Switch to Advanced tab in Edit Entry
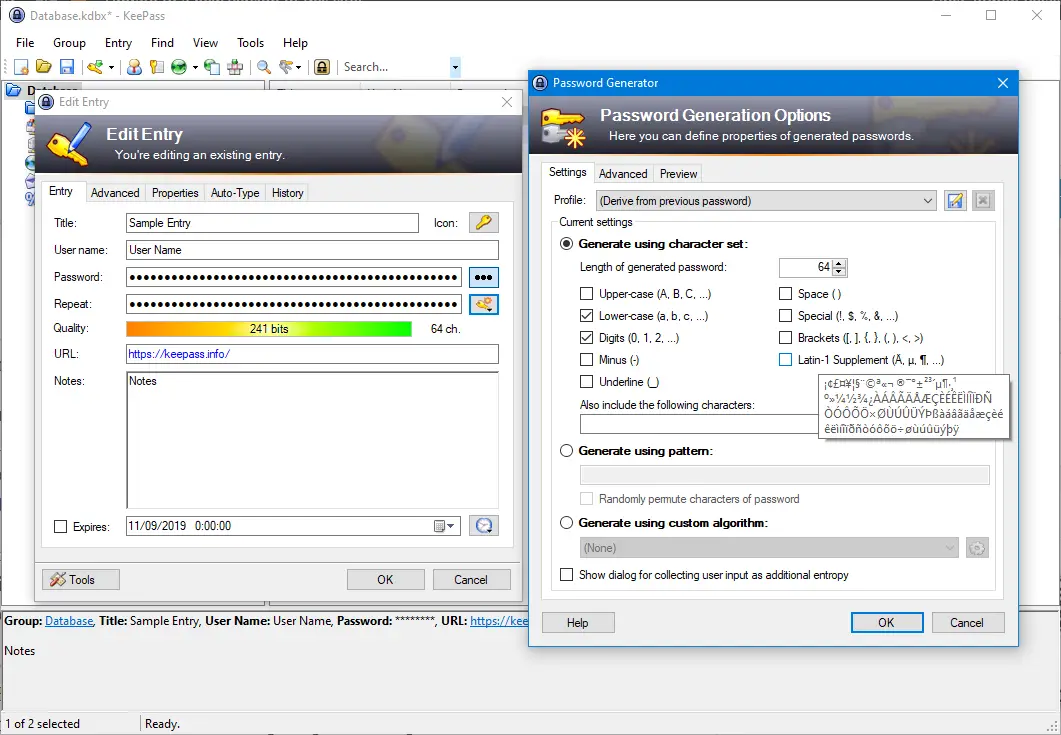This screenshot has width=1061, height=735. pyautogui.click(x=115, y=193)
